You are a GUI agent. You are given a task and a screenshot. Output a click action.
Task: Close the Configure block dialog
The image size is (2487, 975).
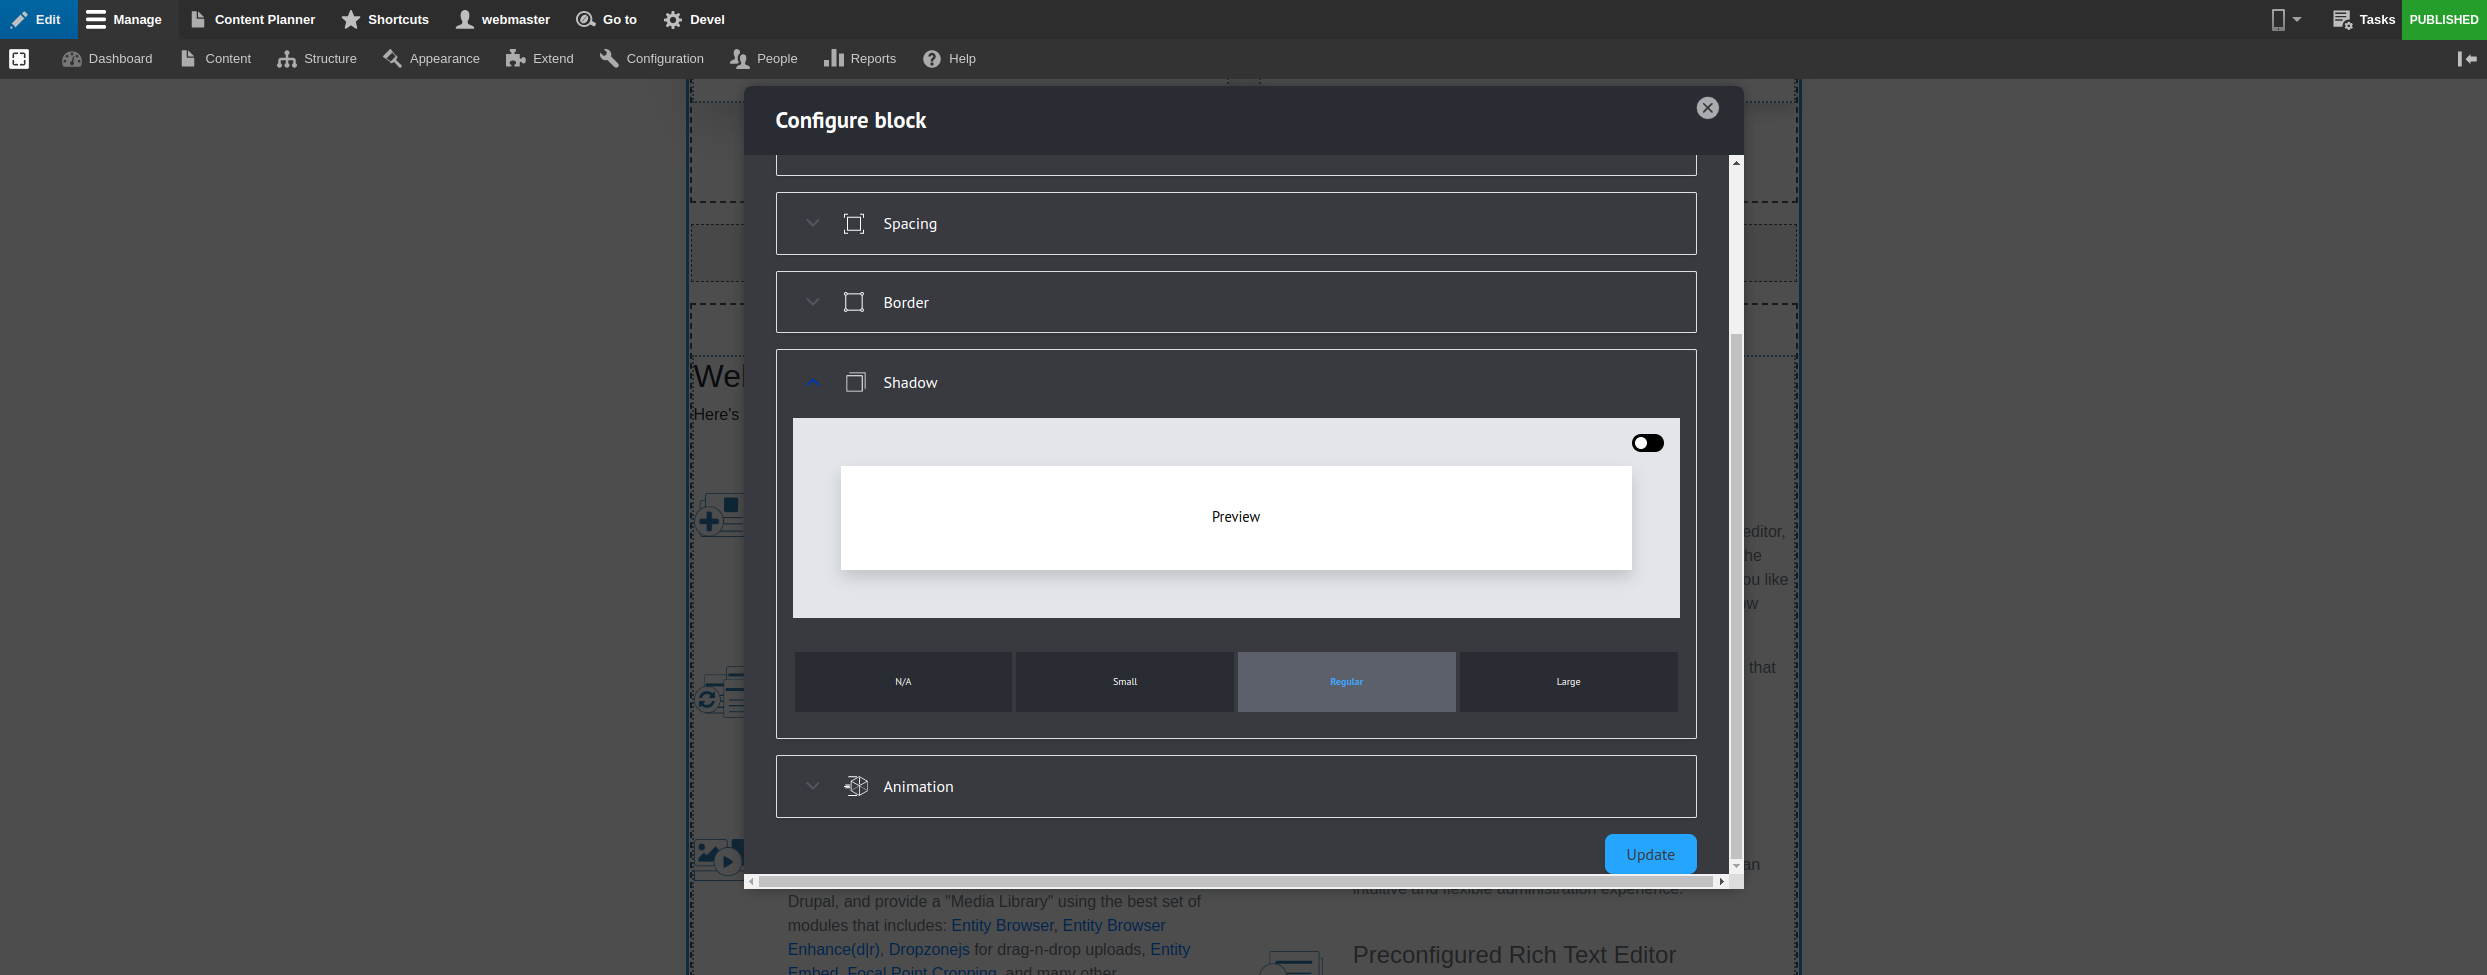(x=1707, y=108)
